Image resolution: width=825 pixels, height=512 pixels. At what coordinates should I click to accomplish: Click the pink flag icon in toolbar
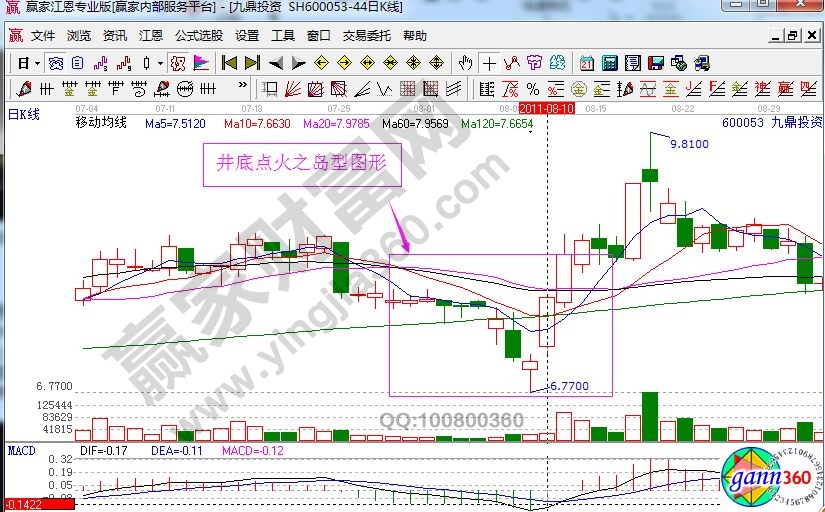(201, 63)
